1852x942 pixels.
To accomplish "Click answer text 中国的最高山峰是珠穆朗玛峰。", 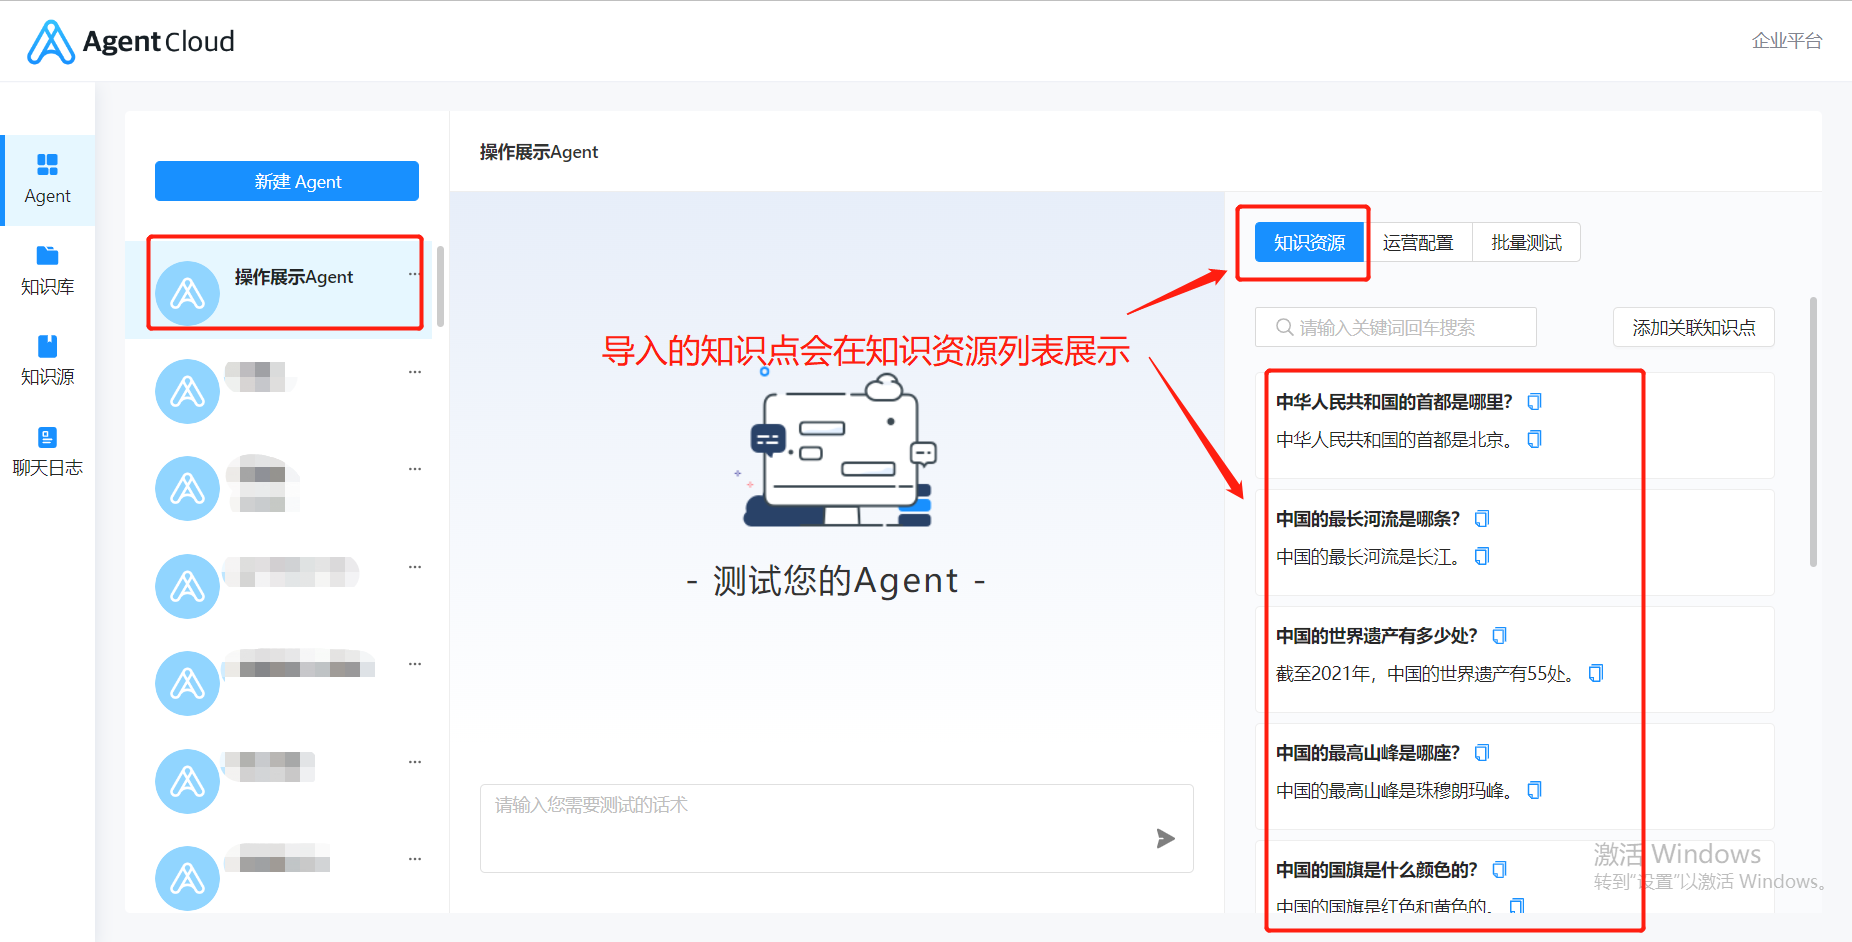I will coord(1395,790).
